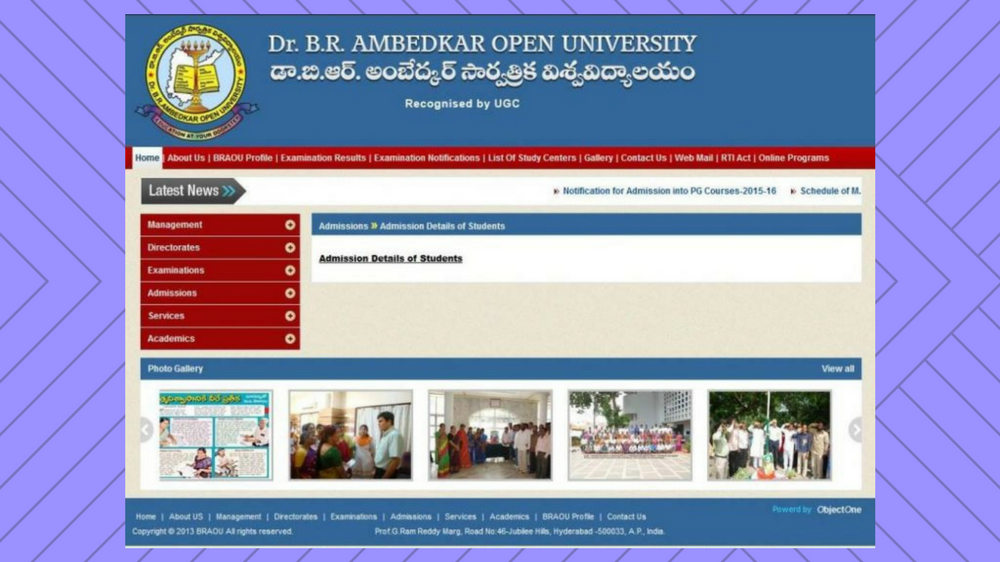
Task: Click Admission Details of Students breadcrumb
Action: click(442, 226)
